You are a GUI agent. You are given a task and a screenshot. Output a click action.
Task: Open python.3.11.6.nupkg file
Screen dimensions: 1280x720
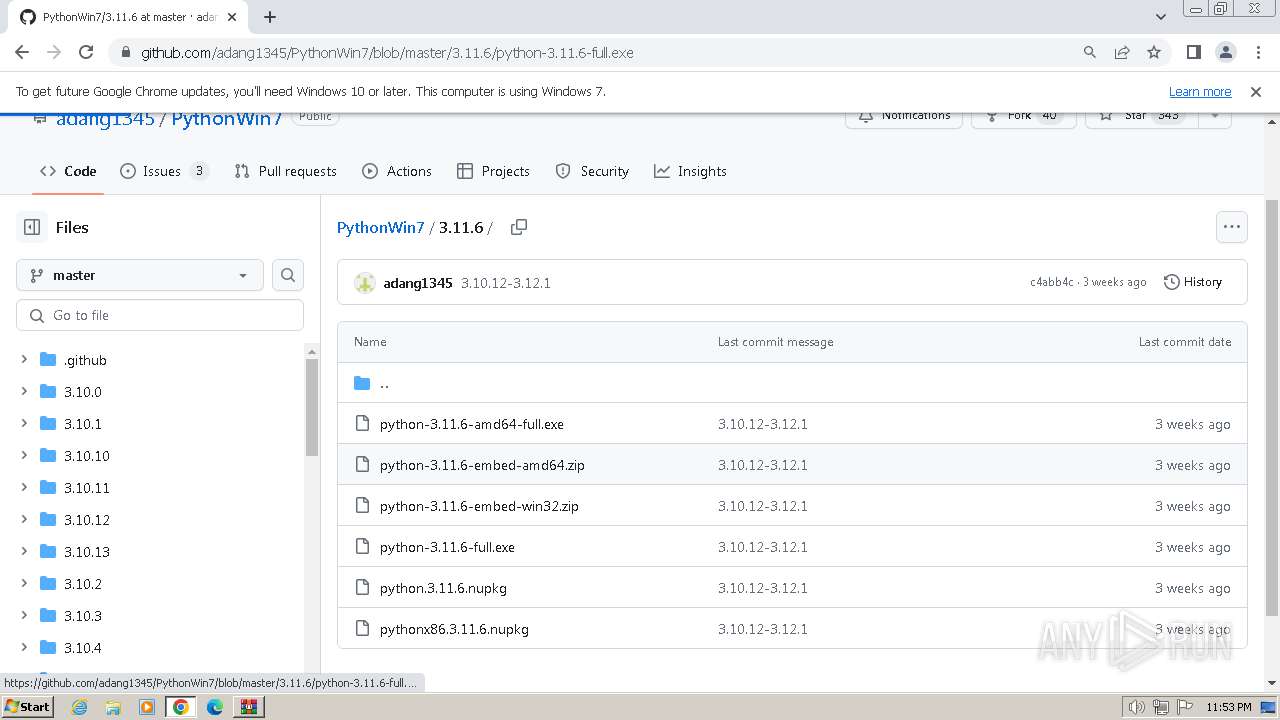pos(443,588)
